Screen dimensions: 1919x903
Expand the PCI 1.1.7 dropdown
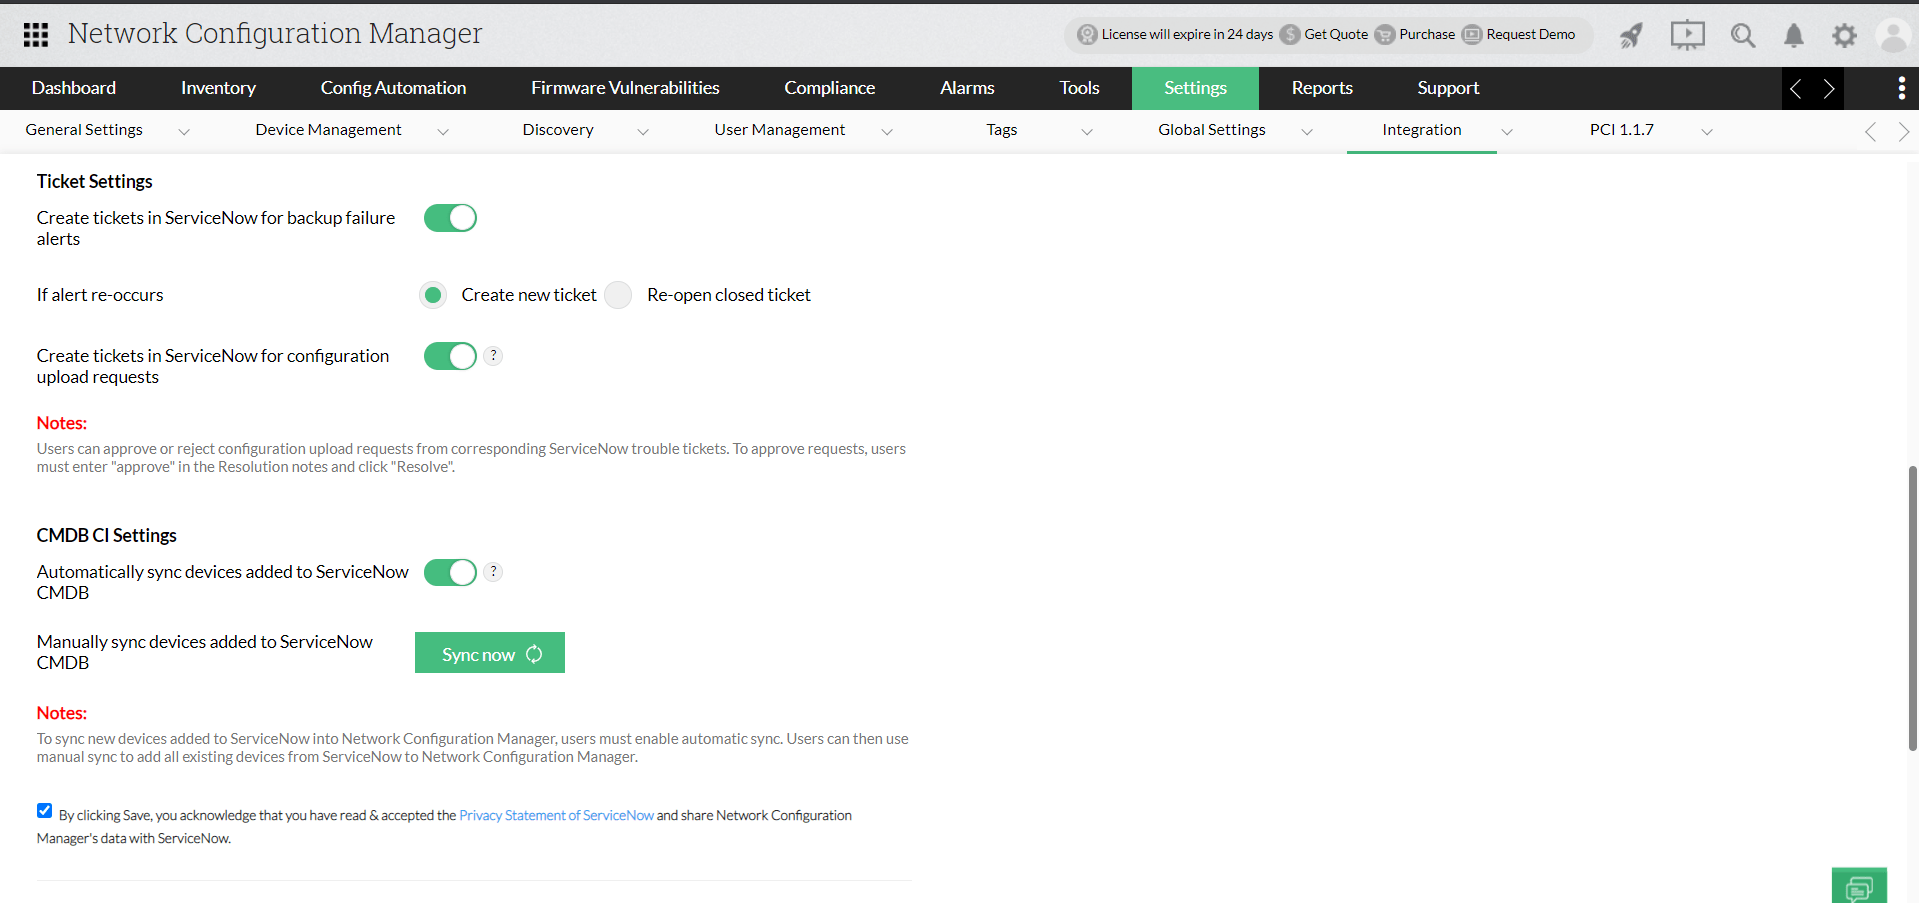pos(1706,131)
